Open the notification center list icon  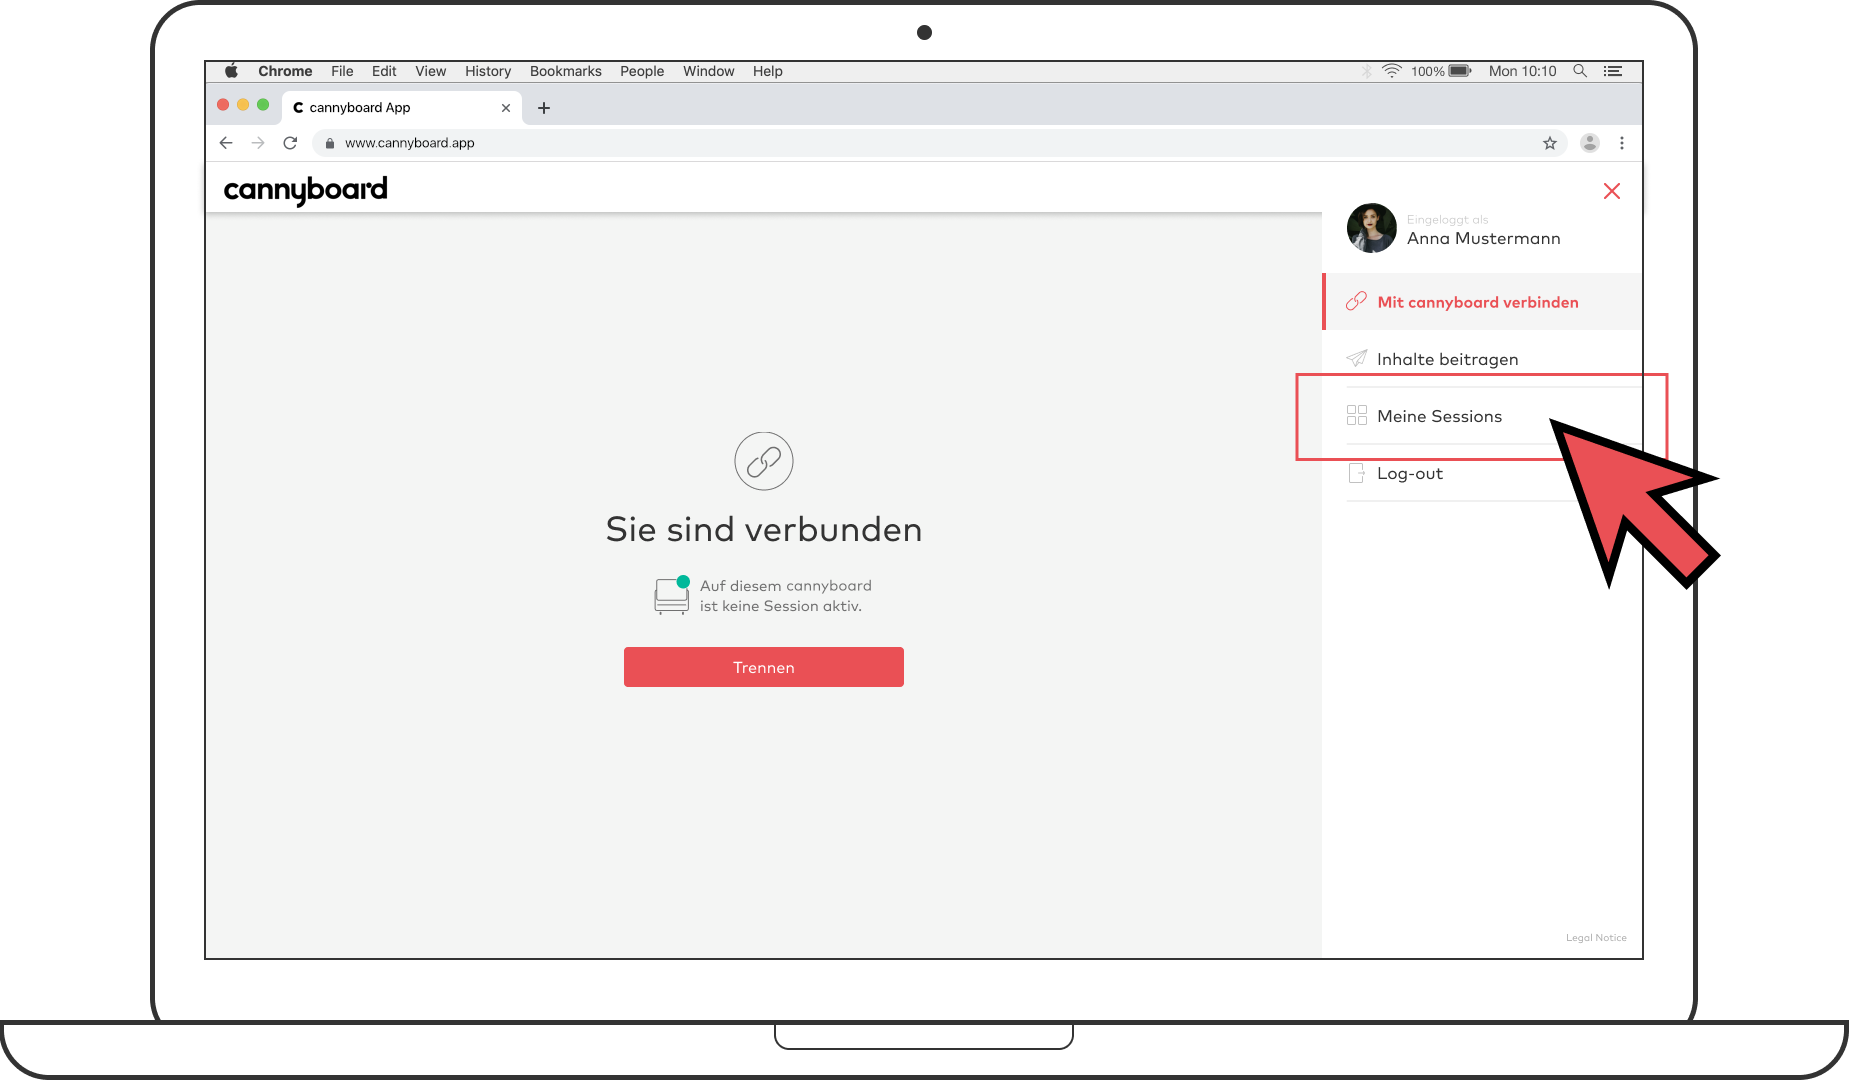click(1613, 71)
